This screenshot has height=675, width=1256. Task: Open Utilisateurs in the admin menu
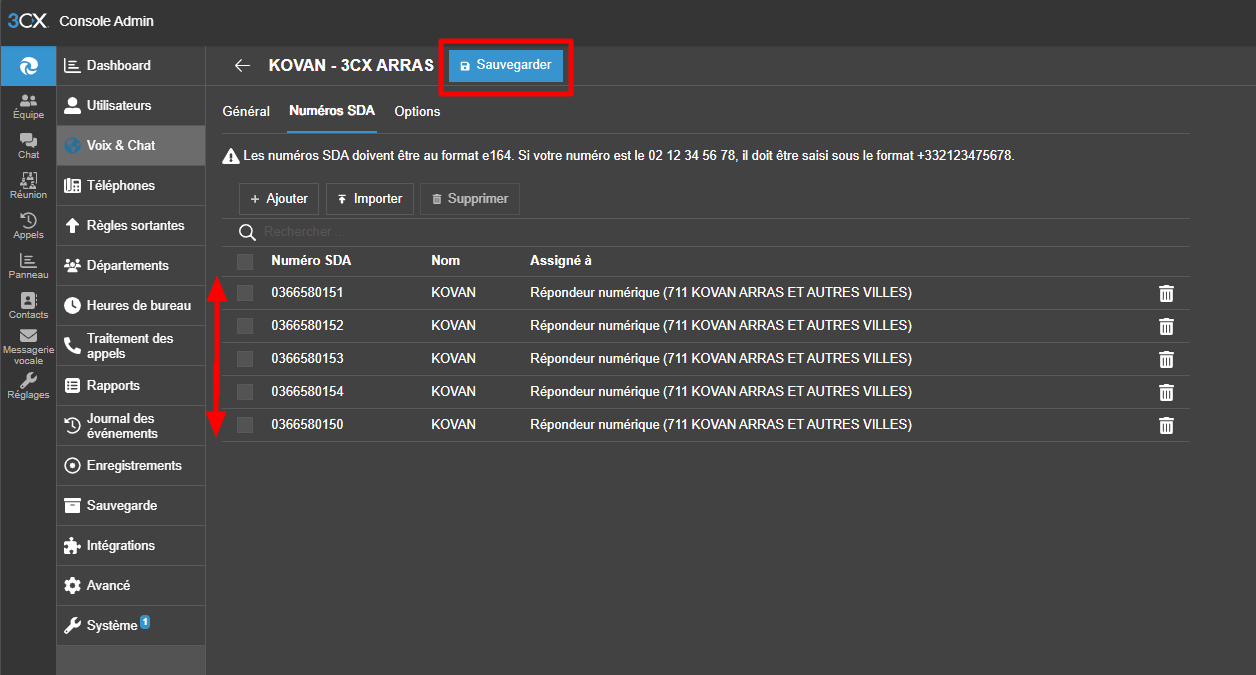click(131, 106)
